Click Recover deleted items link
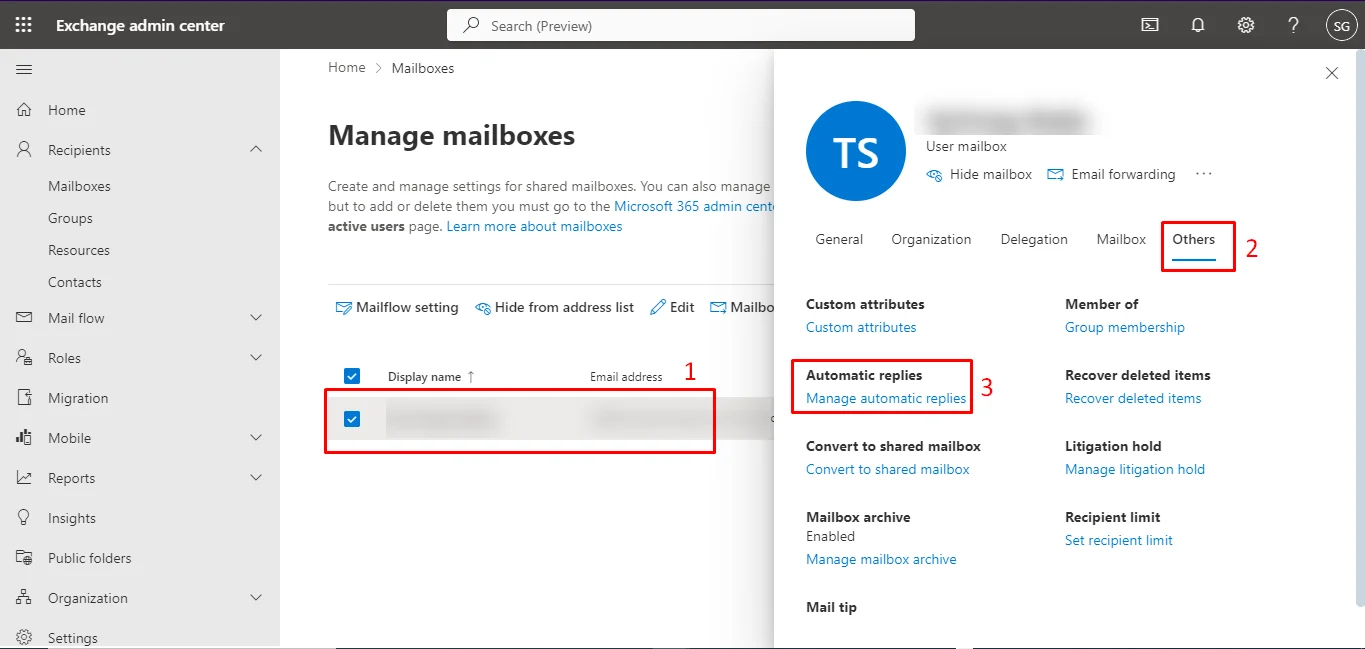 point(1133,398)
